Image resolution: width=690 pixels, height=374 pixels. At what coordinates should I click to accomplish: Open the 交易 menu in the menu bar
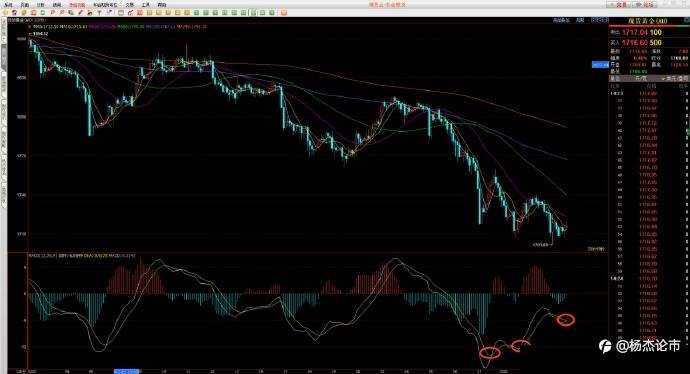[129, 5]
